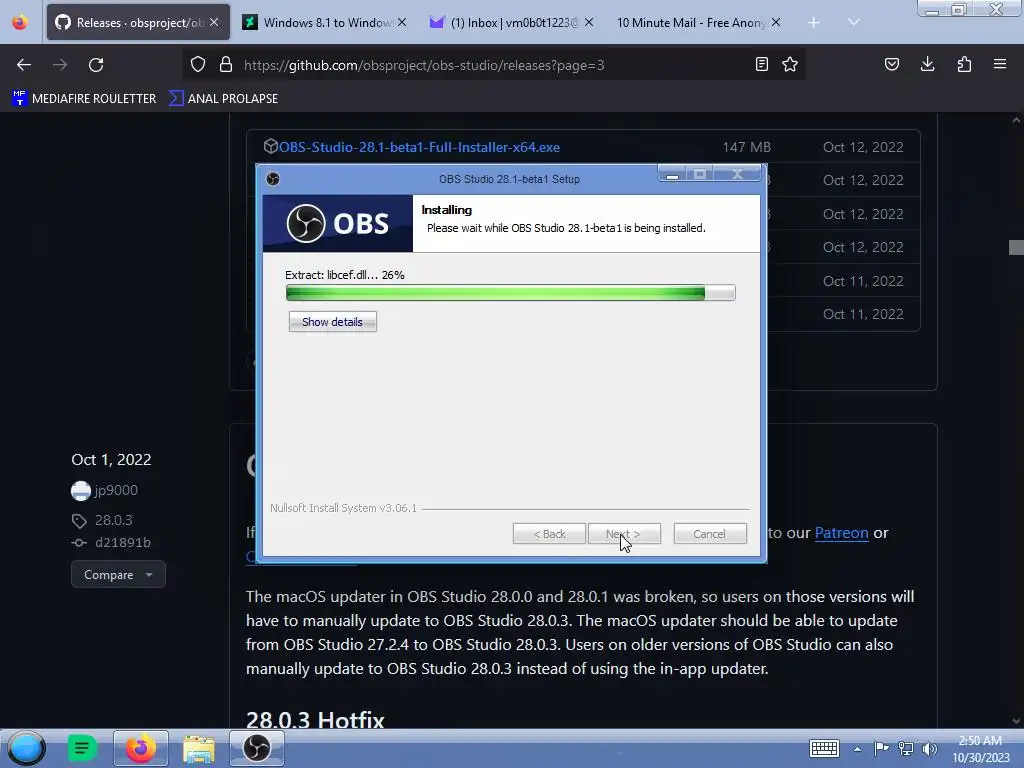Open the Patreon link
The width and height of the screenshot is (1024, 768).
(841, 533)
